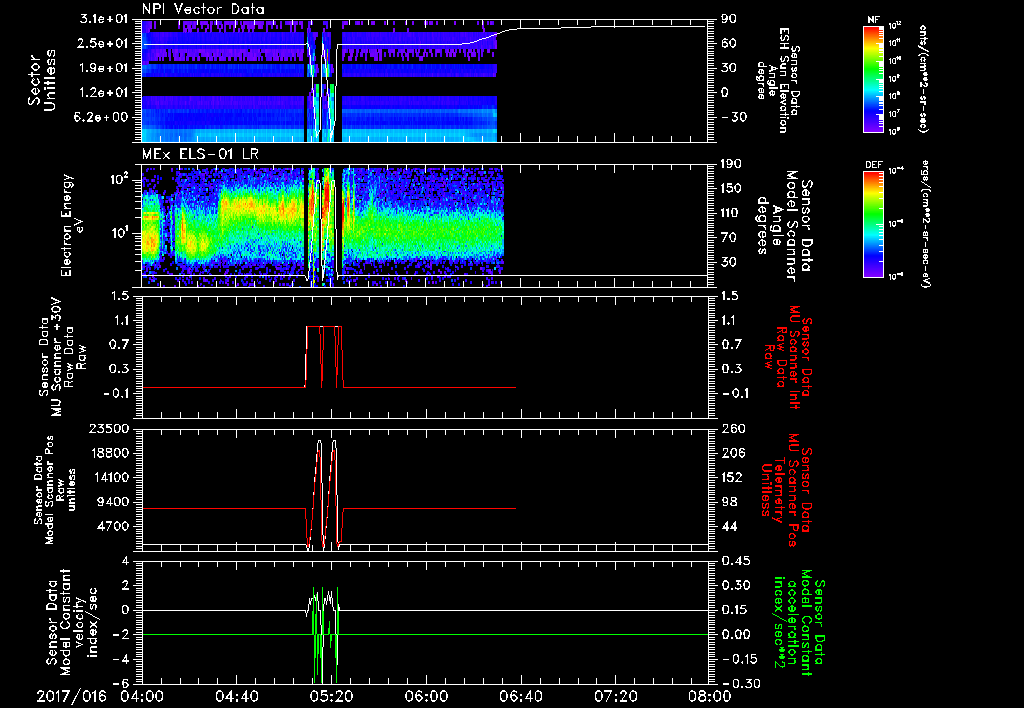1024x708 pixels.
Task: Click the '06:00' time axis label
Action: (426, 696)
